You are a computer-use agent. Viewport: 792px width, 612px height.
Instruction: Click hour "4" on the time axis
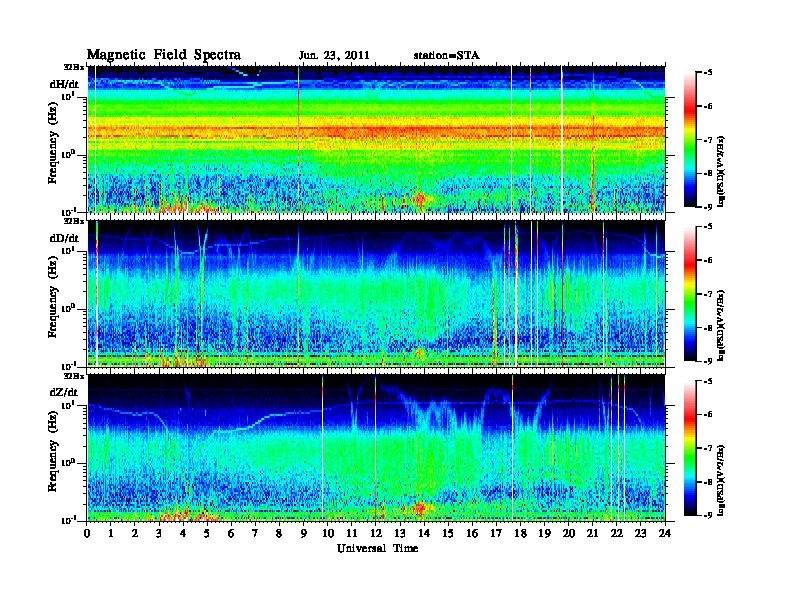coord(183,533)
